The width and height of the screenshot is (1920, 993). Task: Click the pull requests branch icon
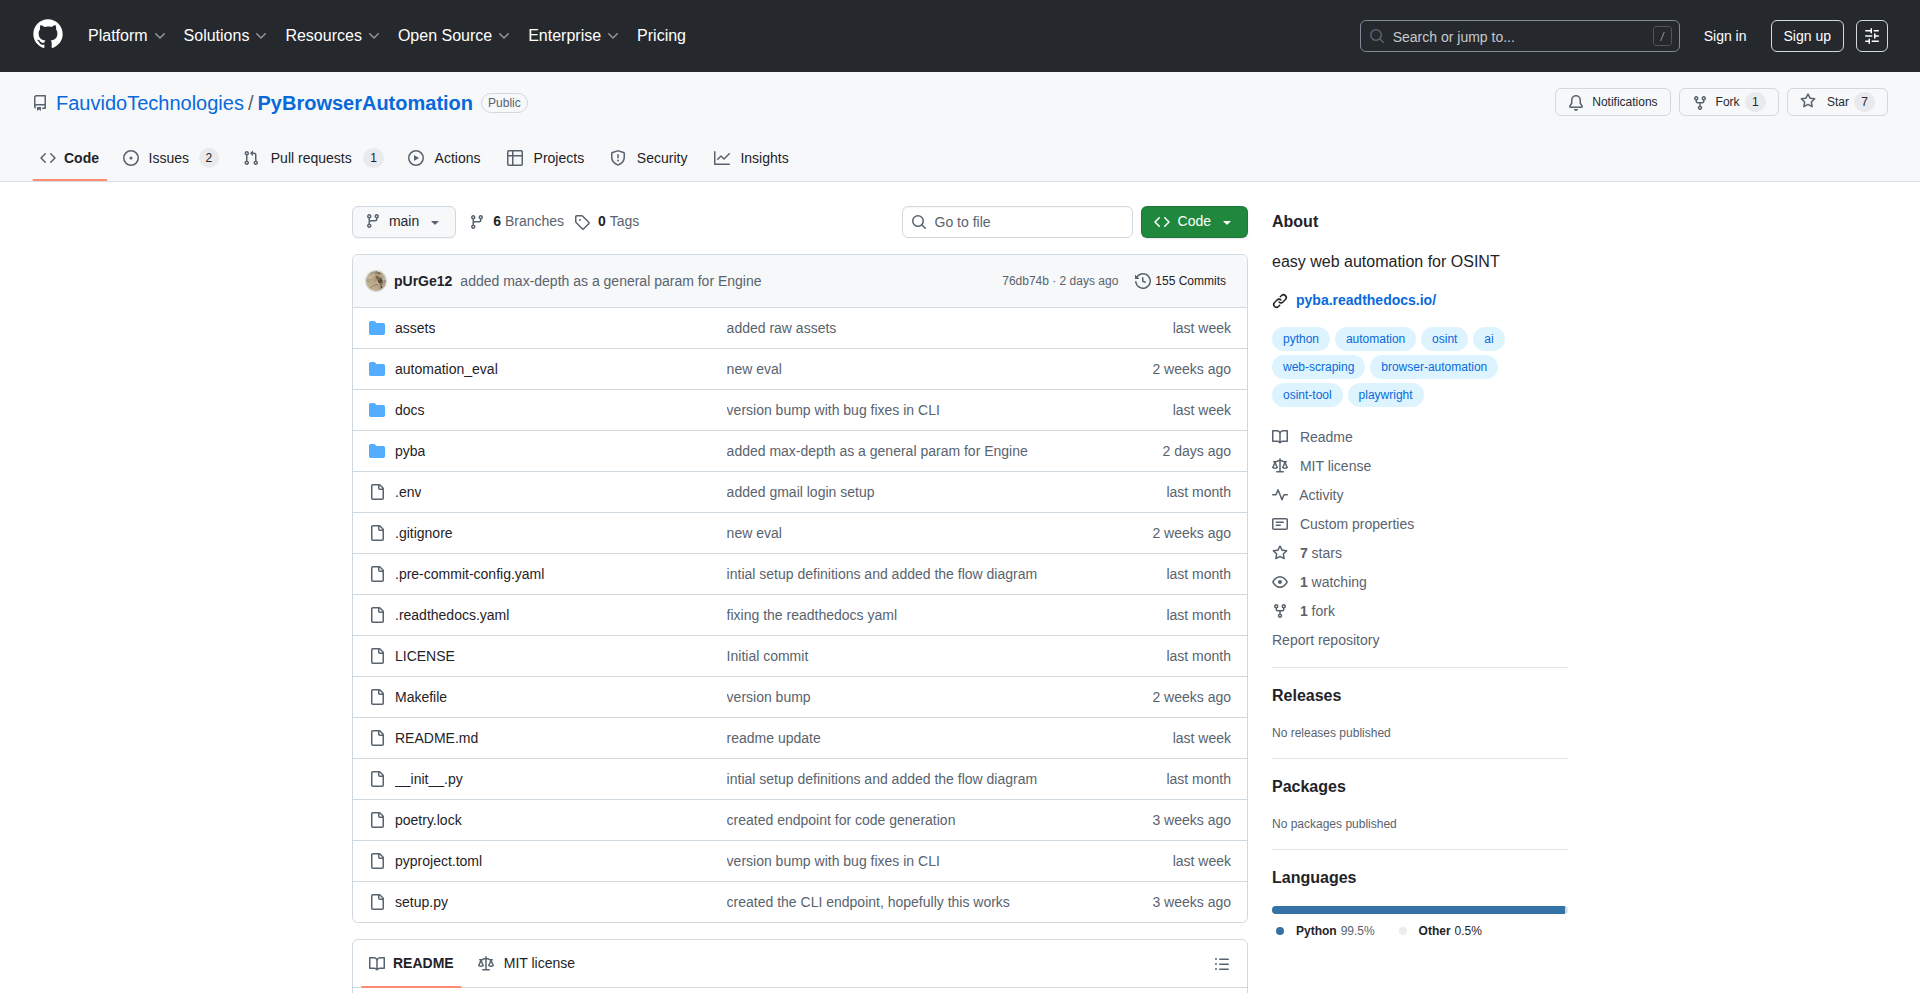251,158
